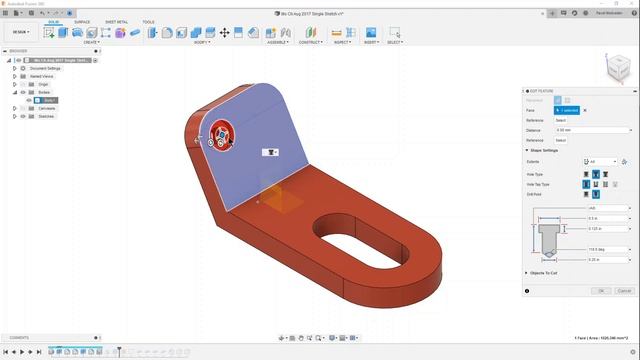Select the Offset Plane construct icon

[x=311, y=33]
